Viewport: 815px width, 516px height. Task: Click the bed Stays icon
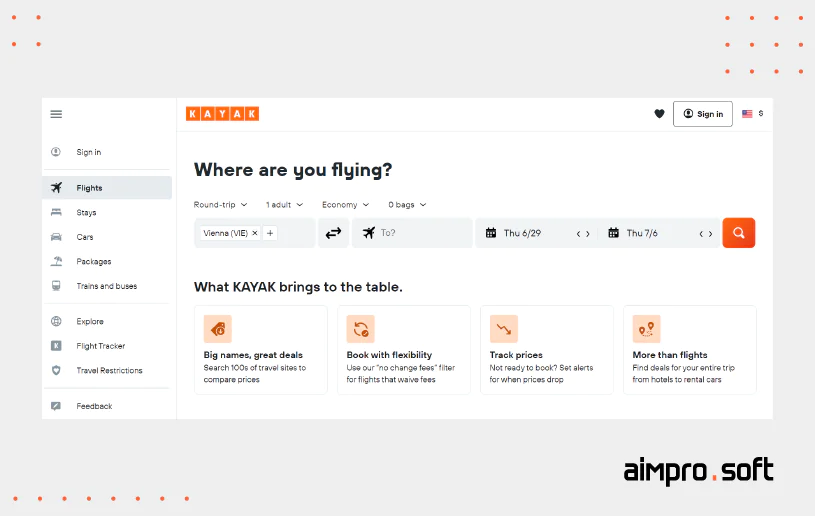(56, 212)
